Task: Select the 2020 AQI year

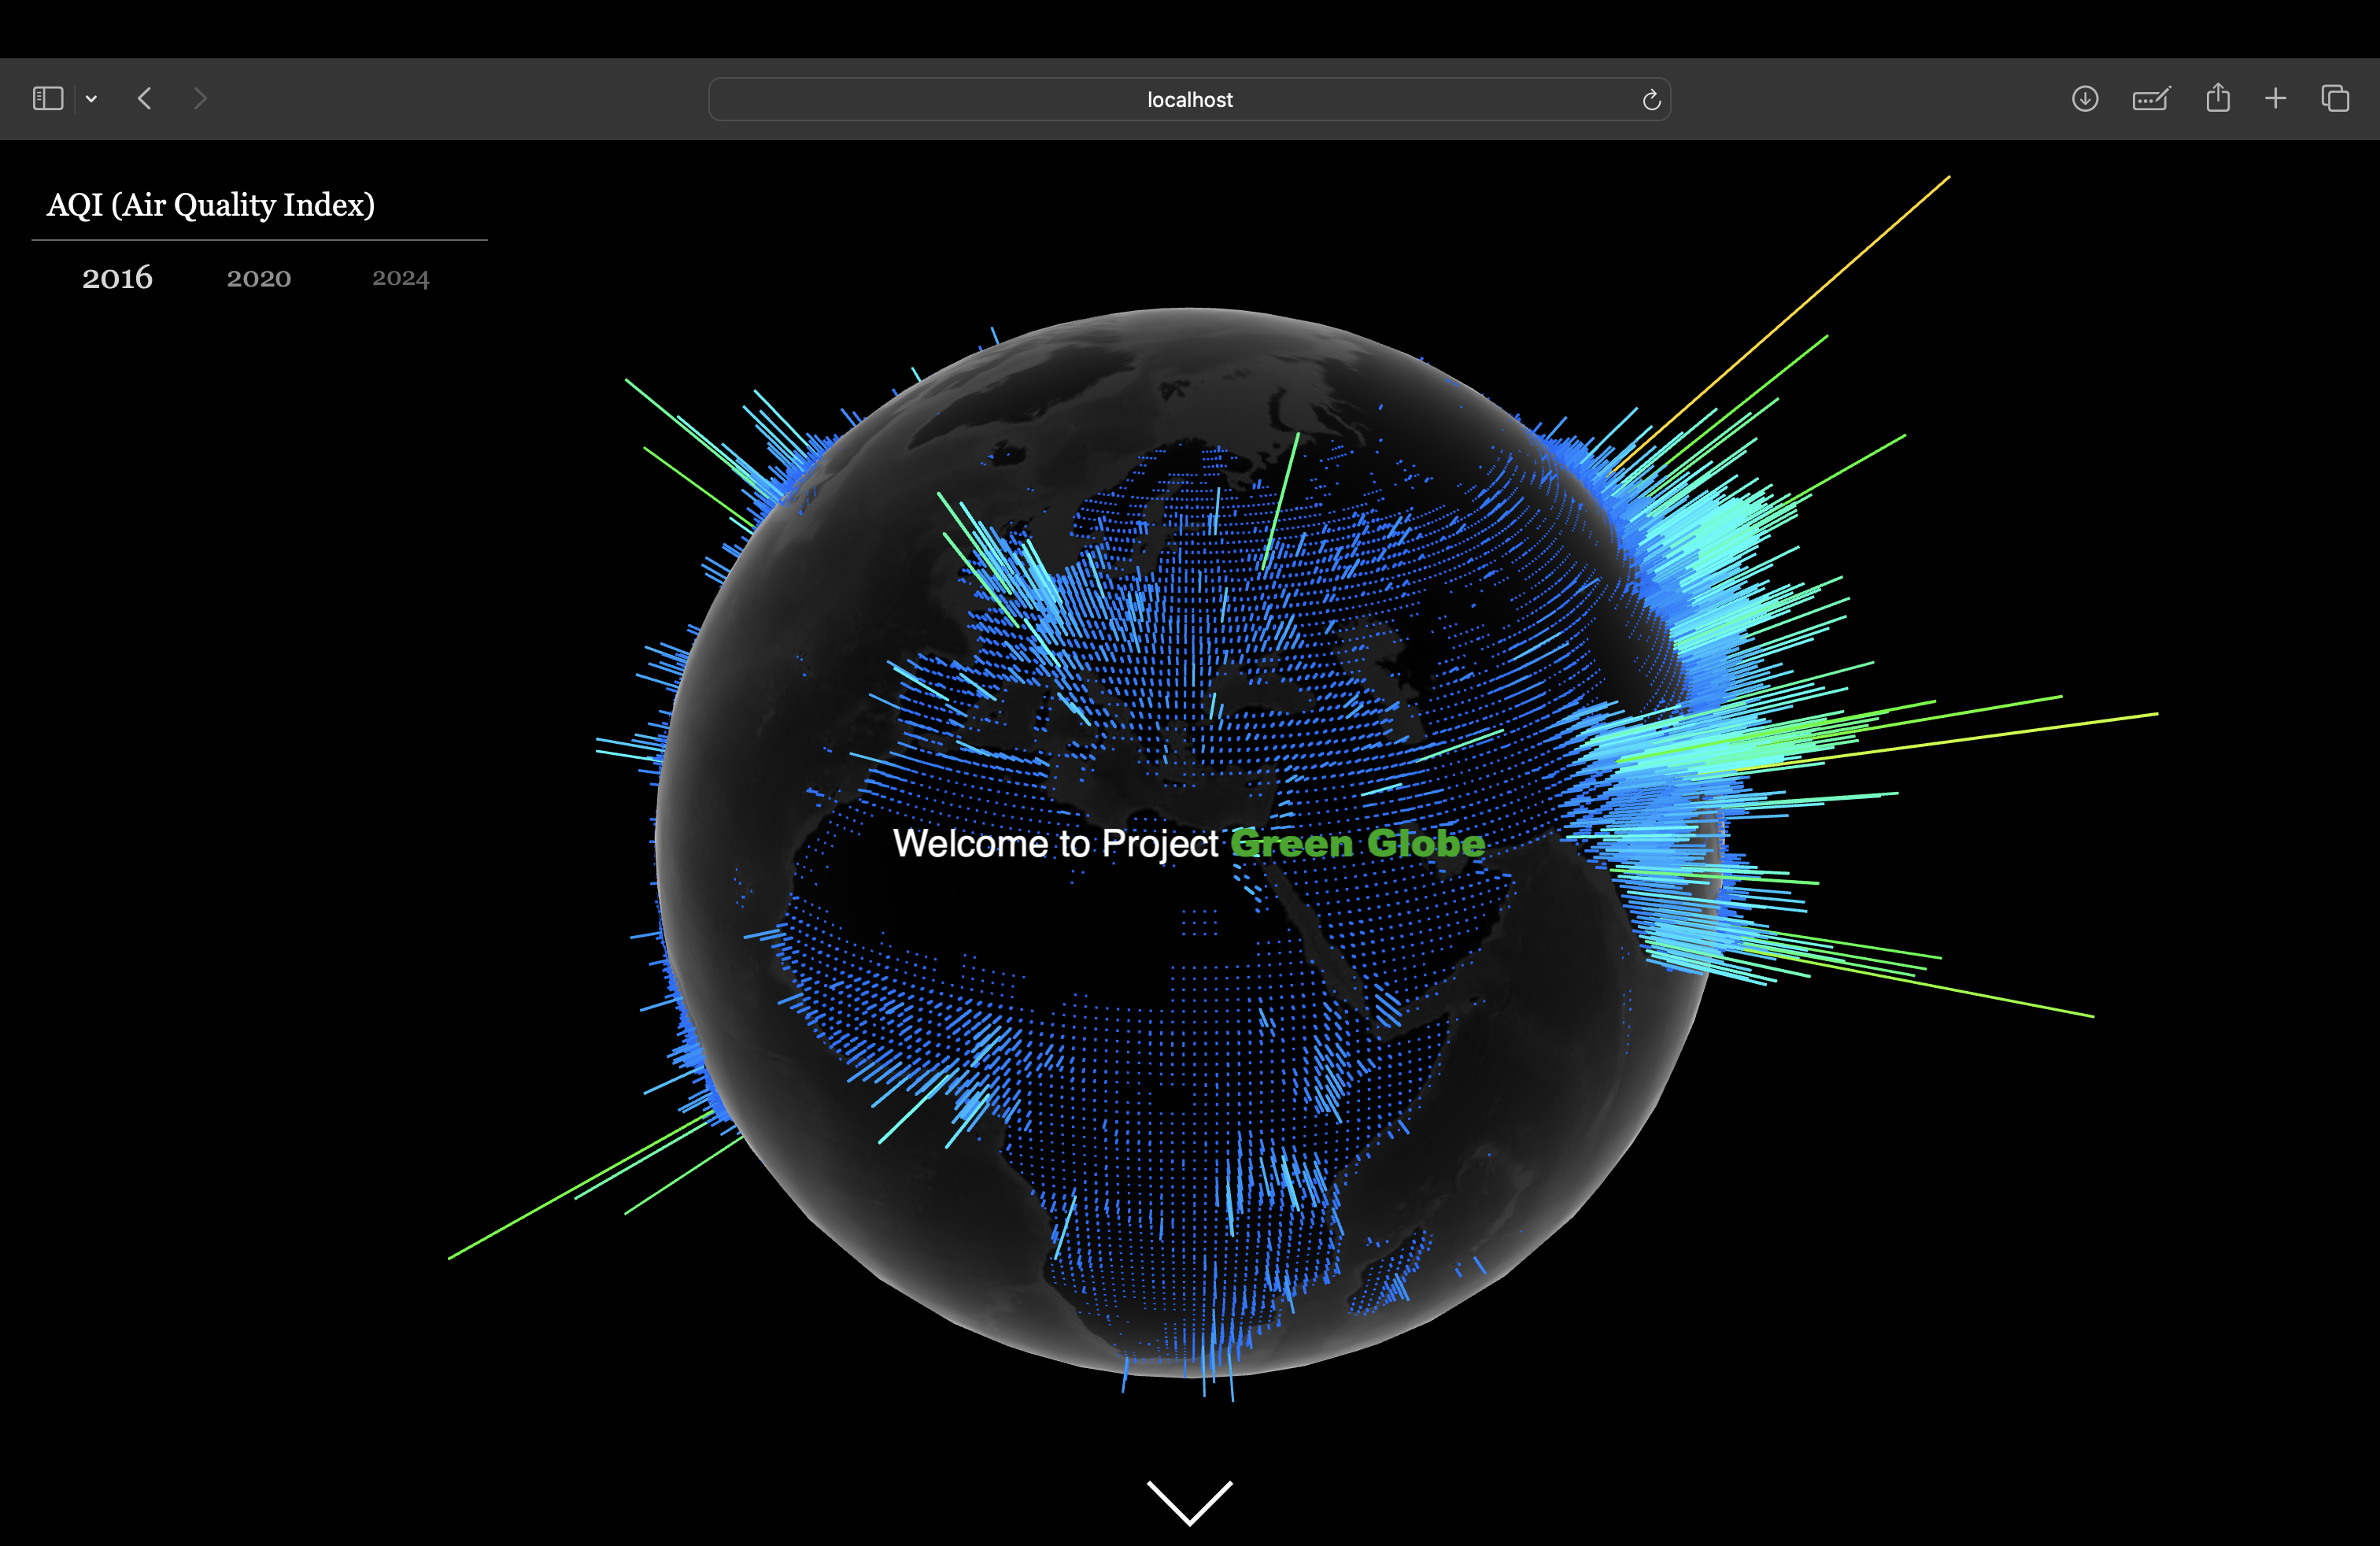Action: 259,278
